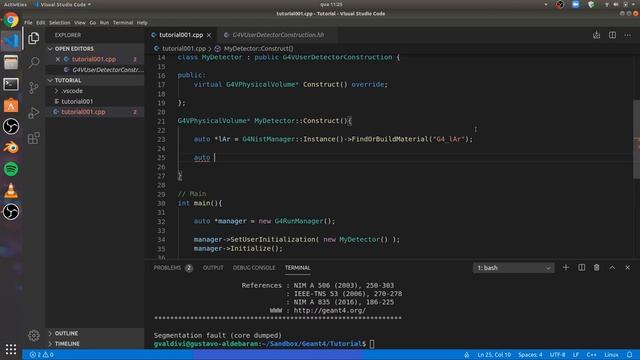Viewport: 640px width, 360px height.
Task: Click the Linux configuration status item
Action: click(611, 355)
